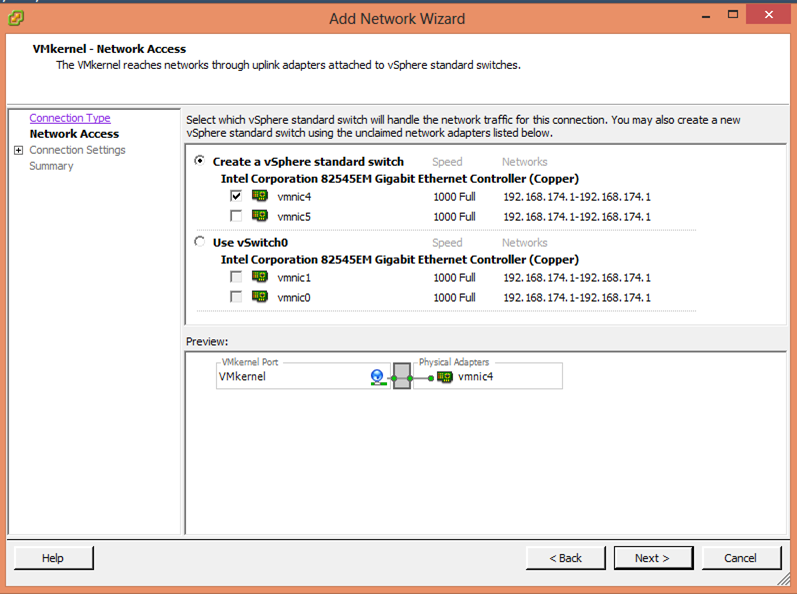Click the Speed header under Create switch

click(447, 162)
